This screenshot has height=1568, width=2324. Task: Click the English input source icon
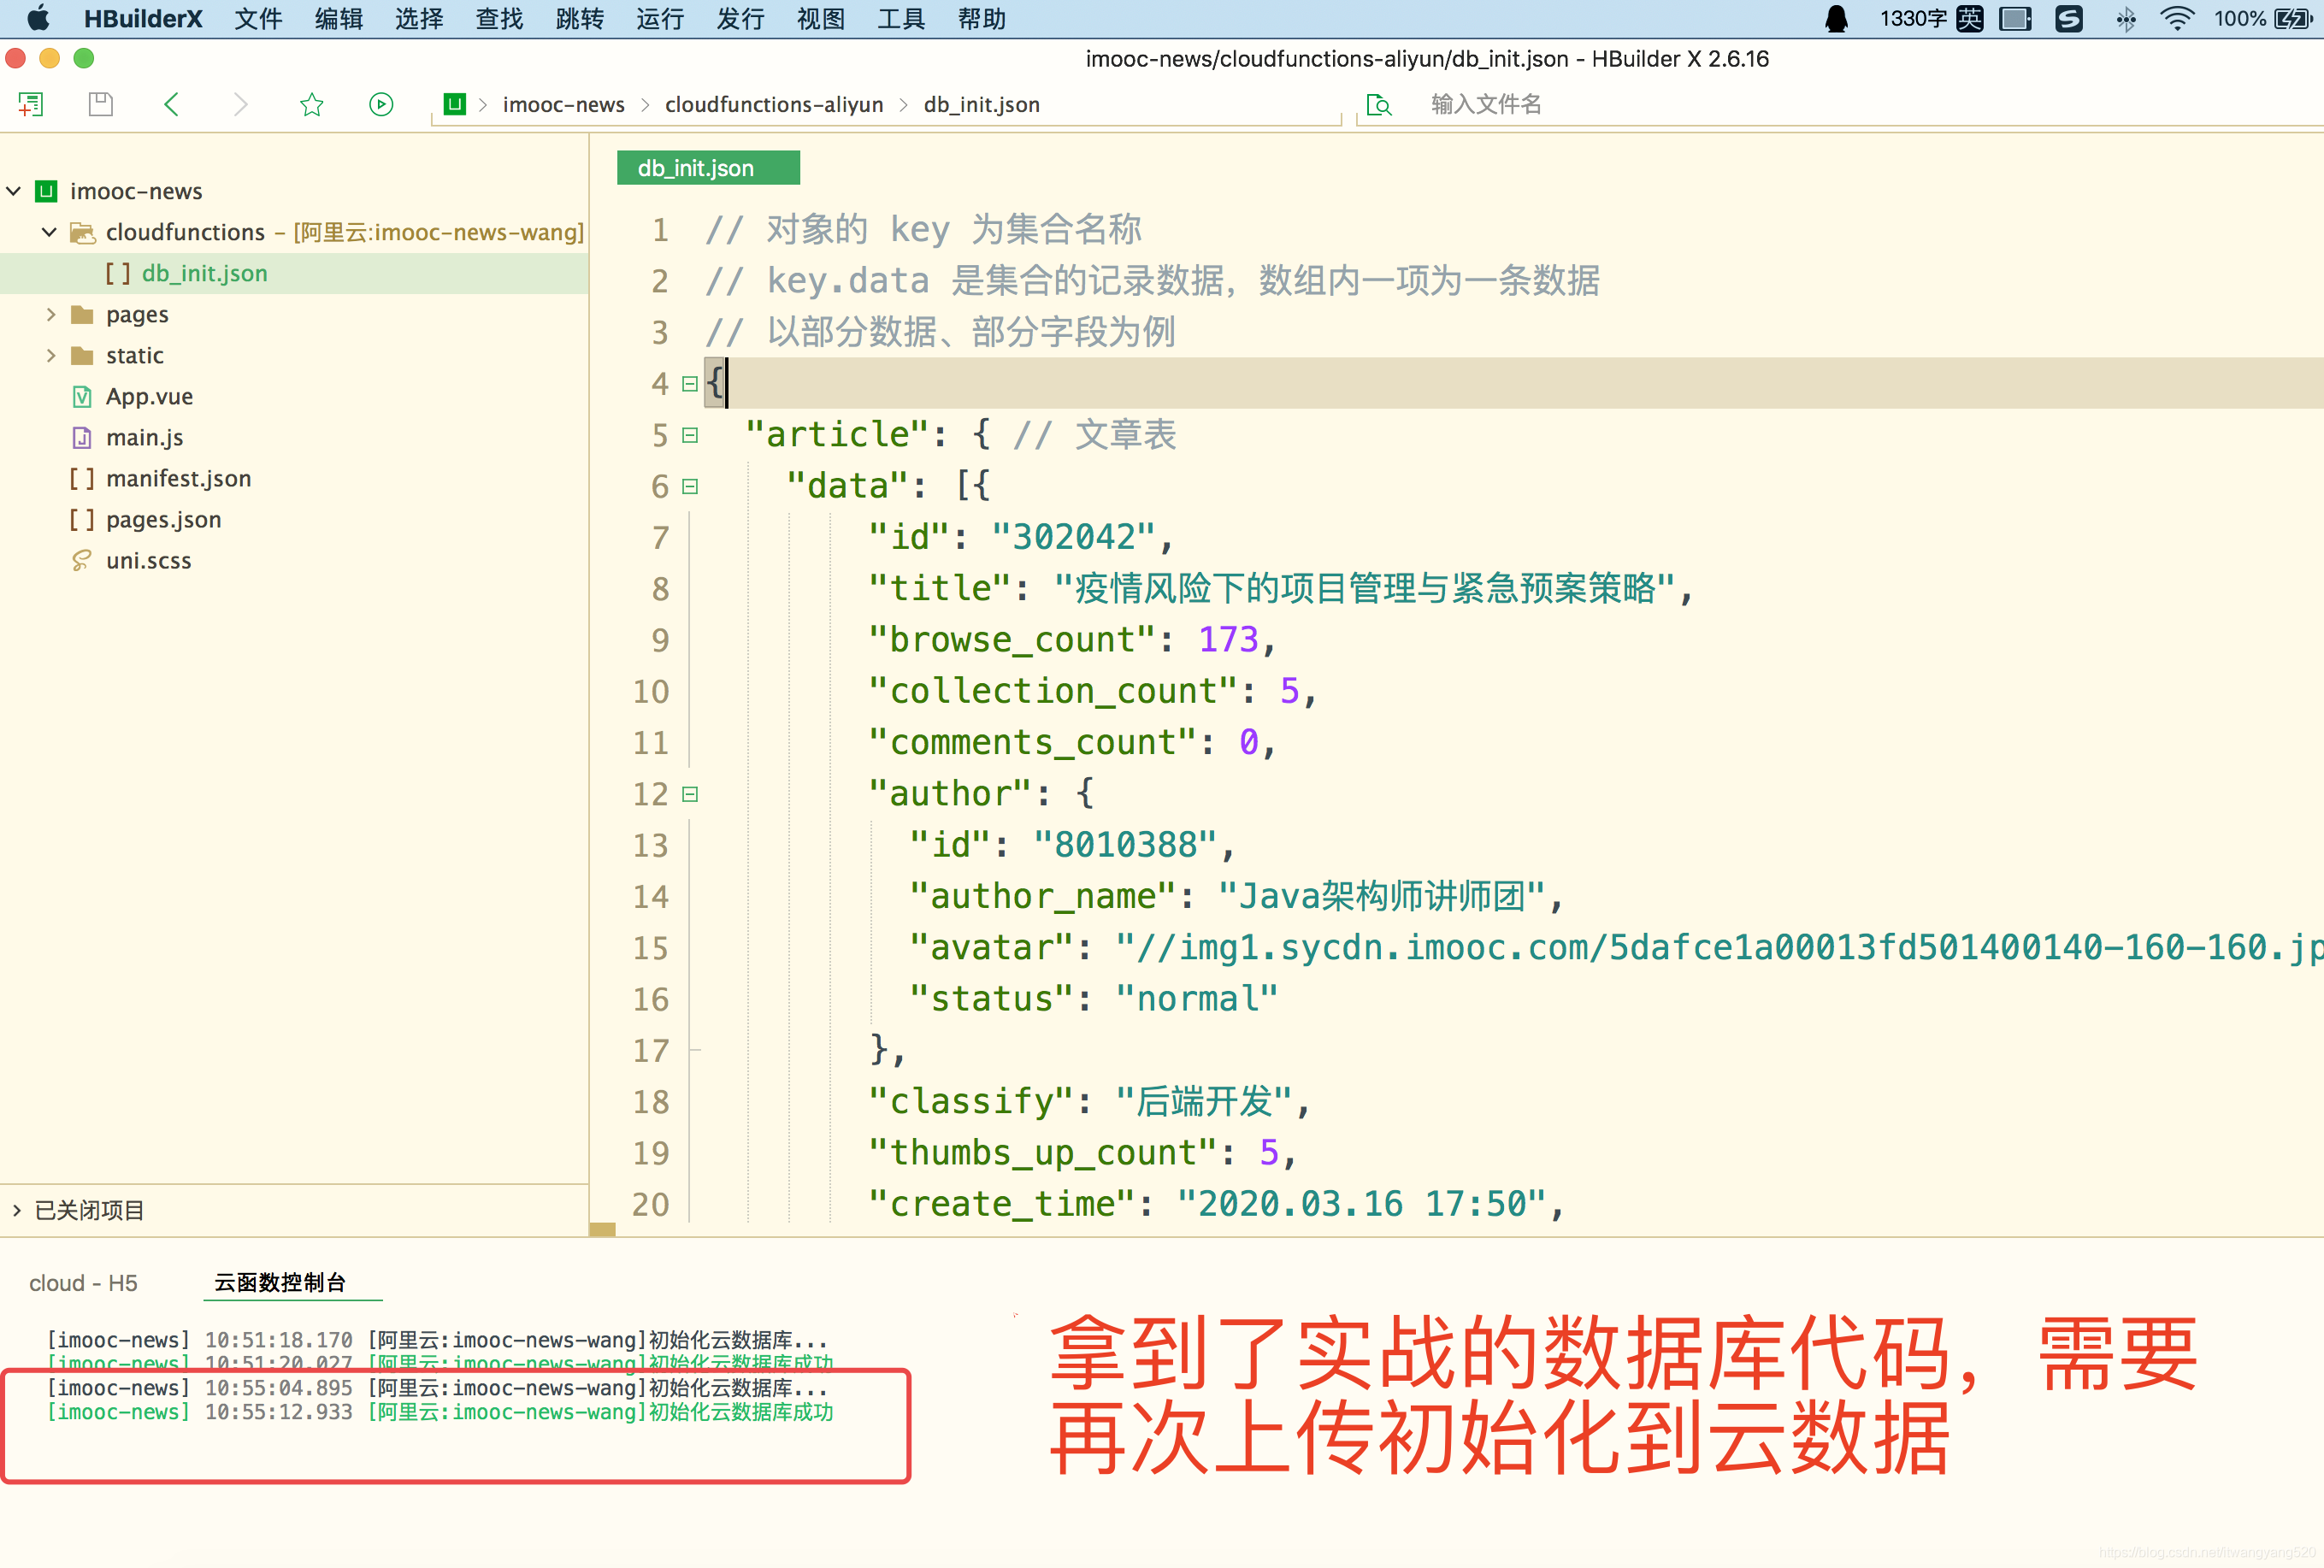pos(1969,18)
